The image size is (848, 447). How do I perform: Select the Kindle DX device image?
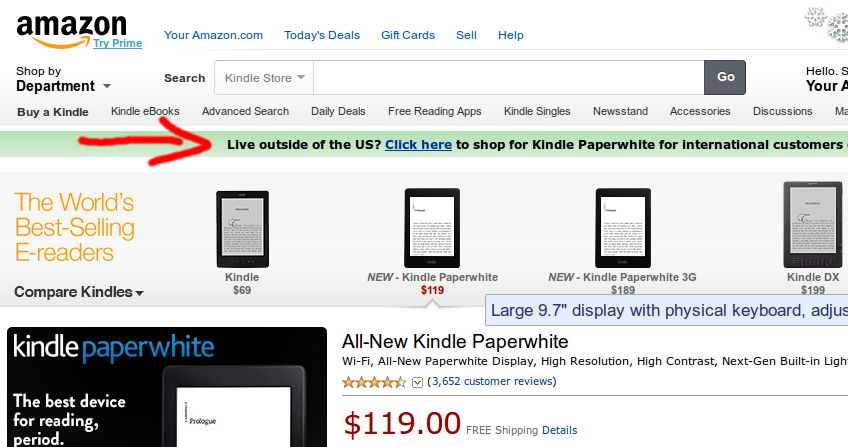point(811,226)
